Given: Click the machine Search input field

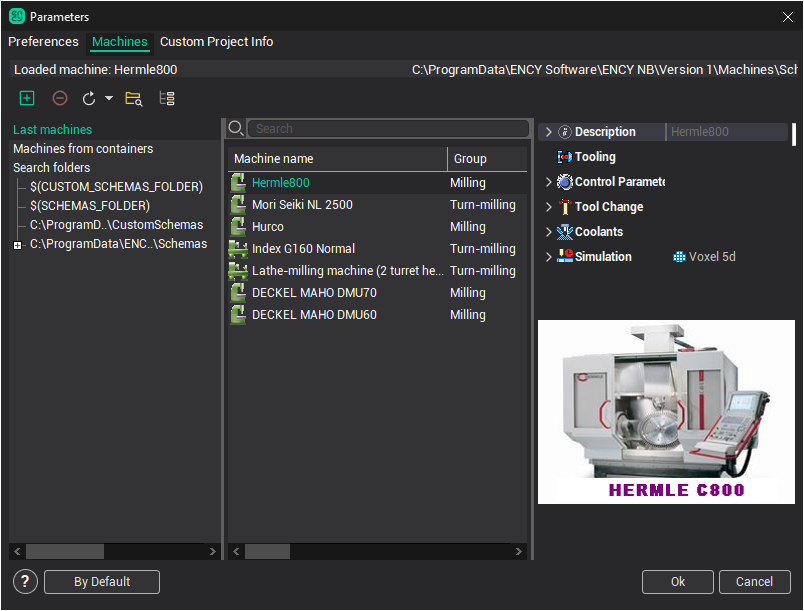Looking at the screenshot, I should pyautogui.click(x=388, y=128).
